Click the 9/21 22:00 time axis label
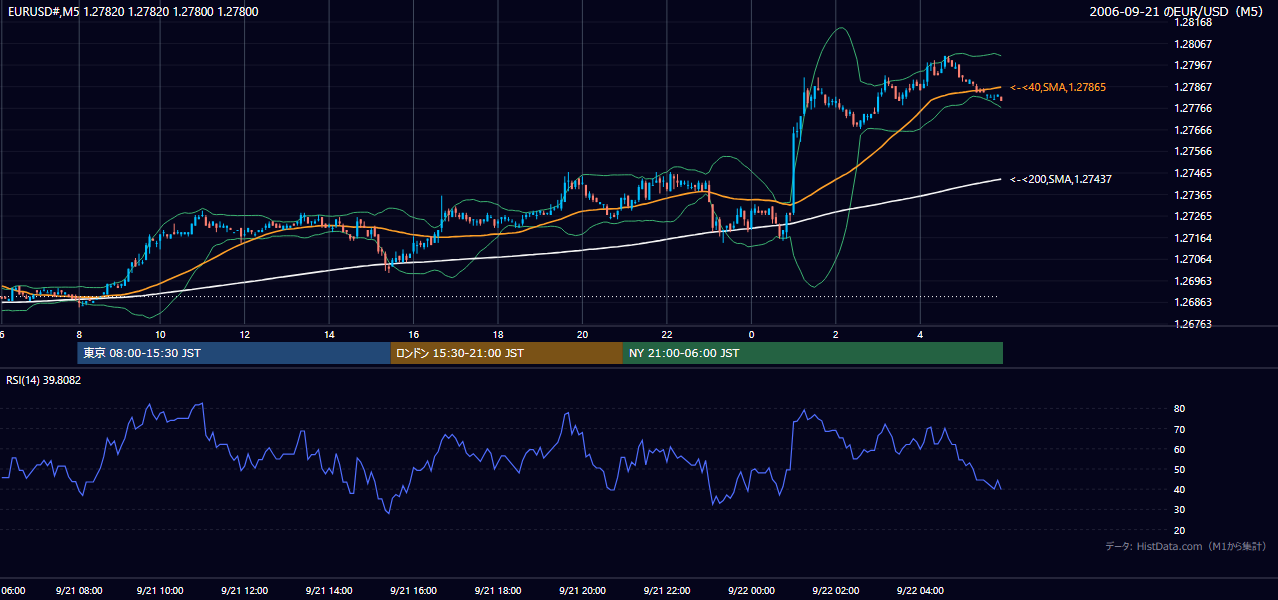 [x=669, y=591]
